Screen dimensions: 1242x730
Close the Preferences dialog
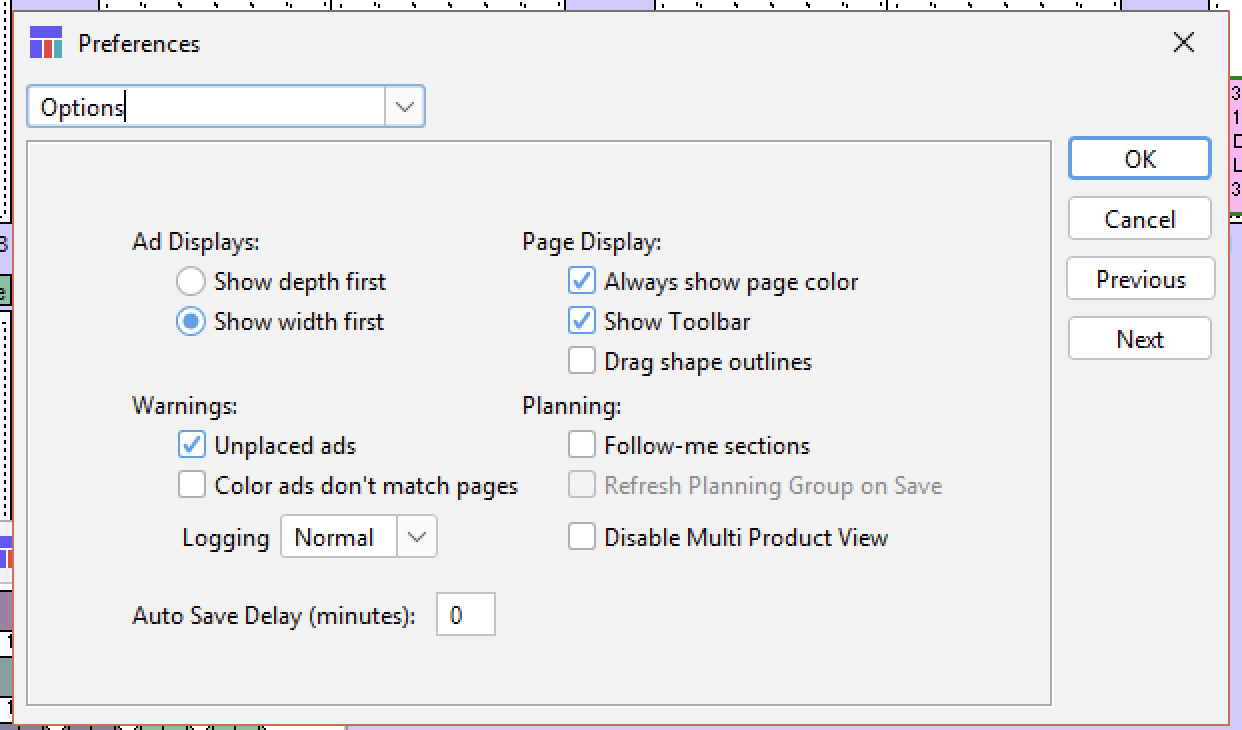[1184, 42]
